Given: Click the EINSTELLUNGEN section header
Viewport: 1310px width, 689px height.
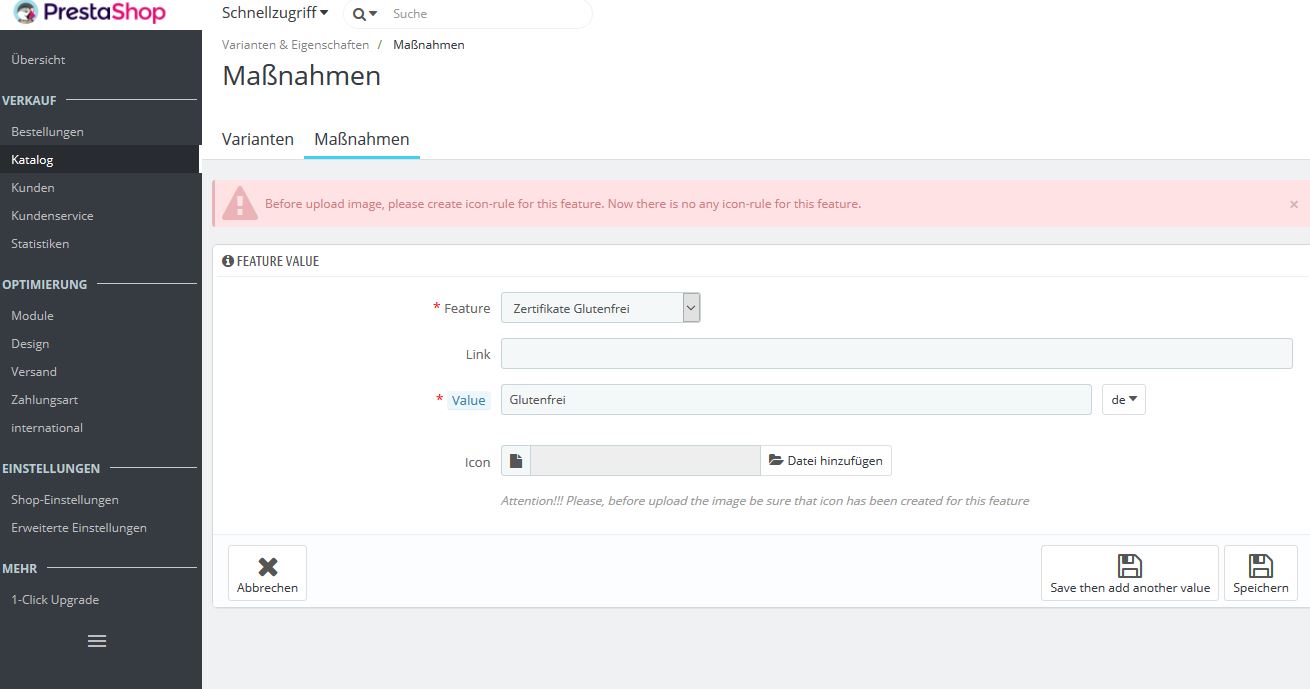Looking at the screenshot, I should click(x=51, y=468).
